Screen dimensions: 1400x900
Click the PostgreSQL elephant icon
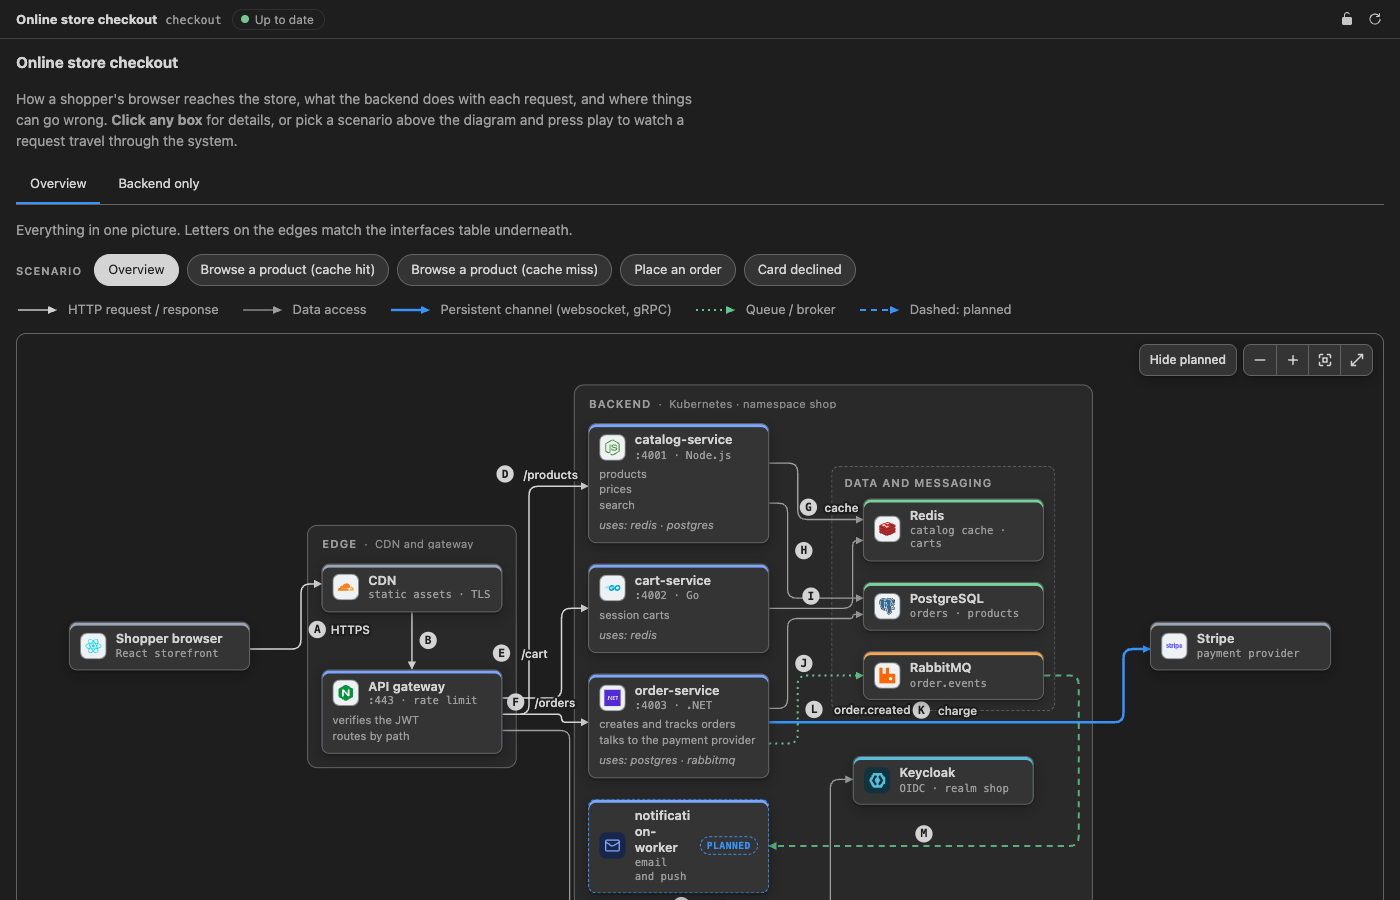(887, 606)
